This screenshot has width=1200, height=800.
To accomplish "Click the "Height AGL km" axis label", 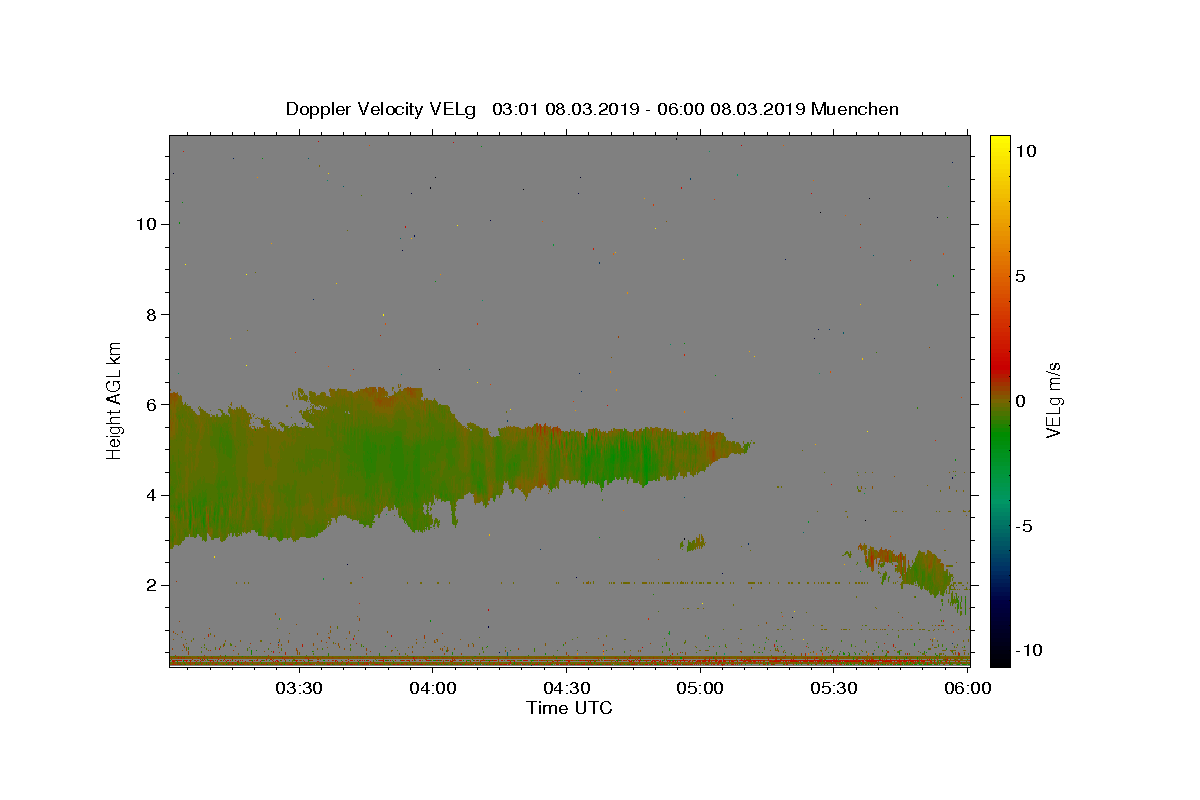I will tap(115, 399).
